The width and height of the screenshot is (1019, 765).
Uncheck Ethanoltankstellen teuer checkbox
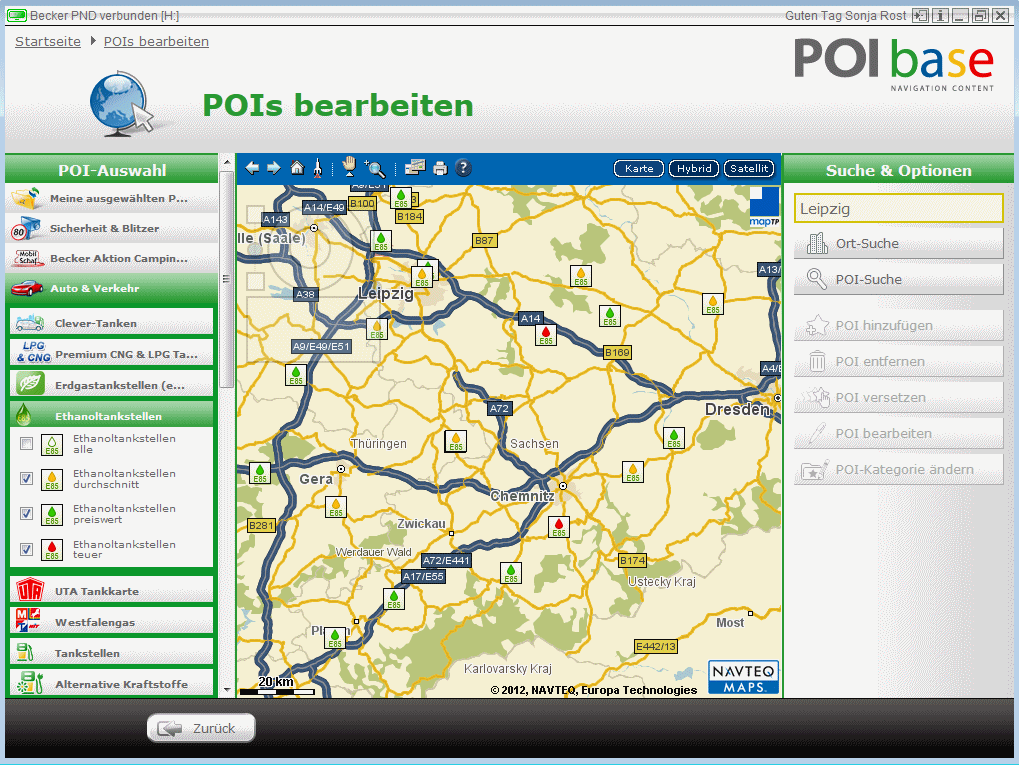tap(27, 549)
